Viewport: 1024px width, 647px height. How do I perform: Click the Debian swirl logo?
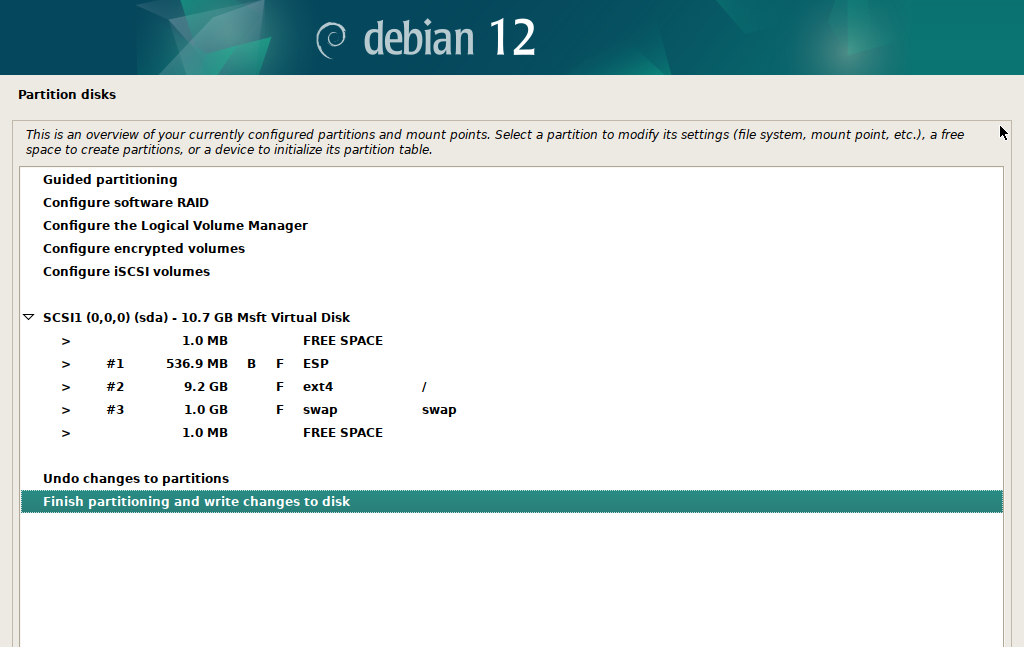pos(331,40)
